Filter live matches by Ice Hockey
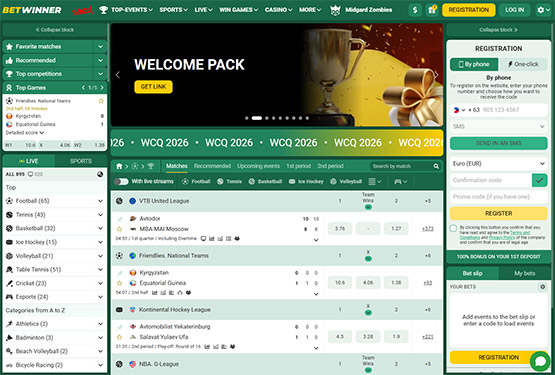Viewport: 555px width, 375px height. pyautogui.click(x=306, y=181)
